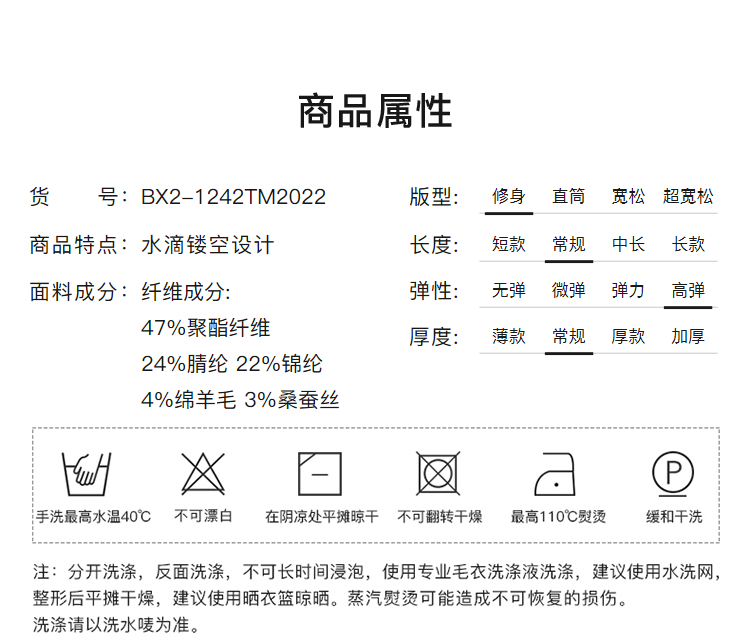This screenshot has height=644, width=750.
Task: Select the 直筒 fit option
Action: (x=568, y=196)
